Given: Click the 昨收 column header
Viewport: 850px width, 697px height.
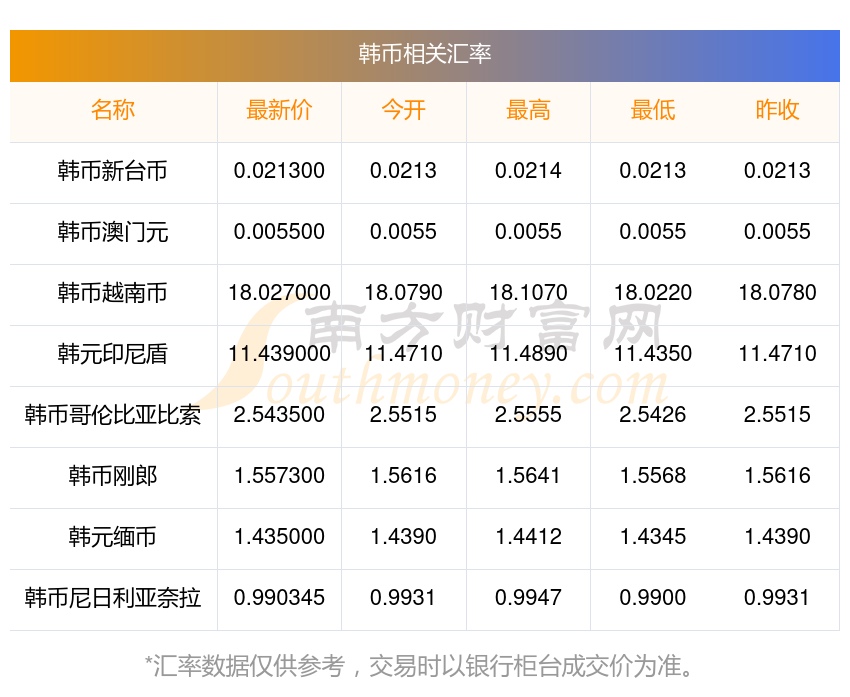Looking at the screenshot, I should pyautogui.click(x=777, y=110).
